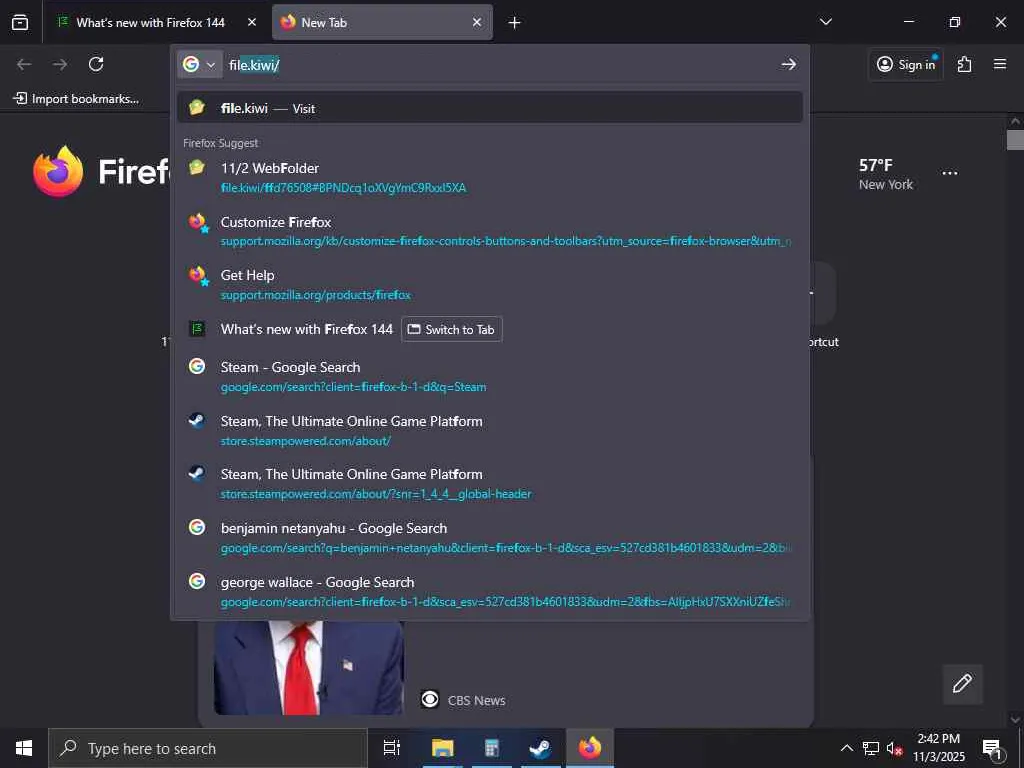Switch to the What's new with Firefox 144 tab
Image resolution: width=1024 pixels, height=768 pixels.
(151, 22)
